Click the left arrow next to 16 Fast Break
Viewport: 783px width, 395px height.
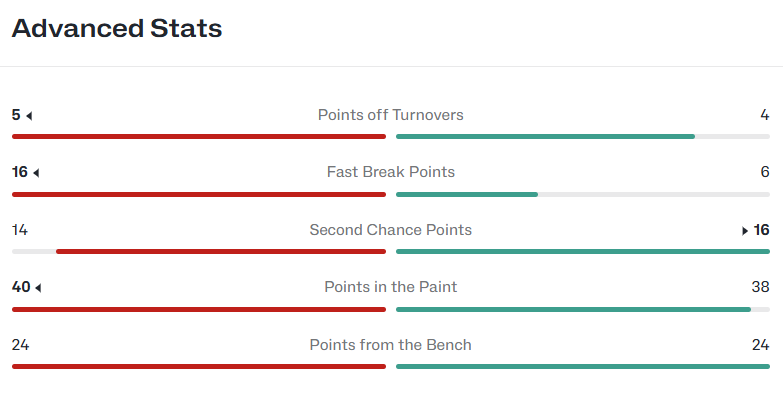[36, 173]
